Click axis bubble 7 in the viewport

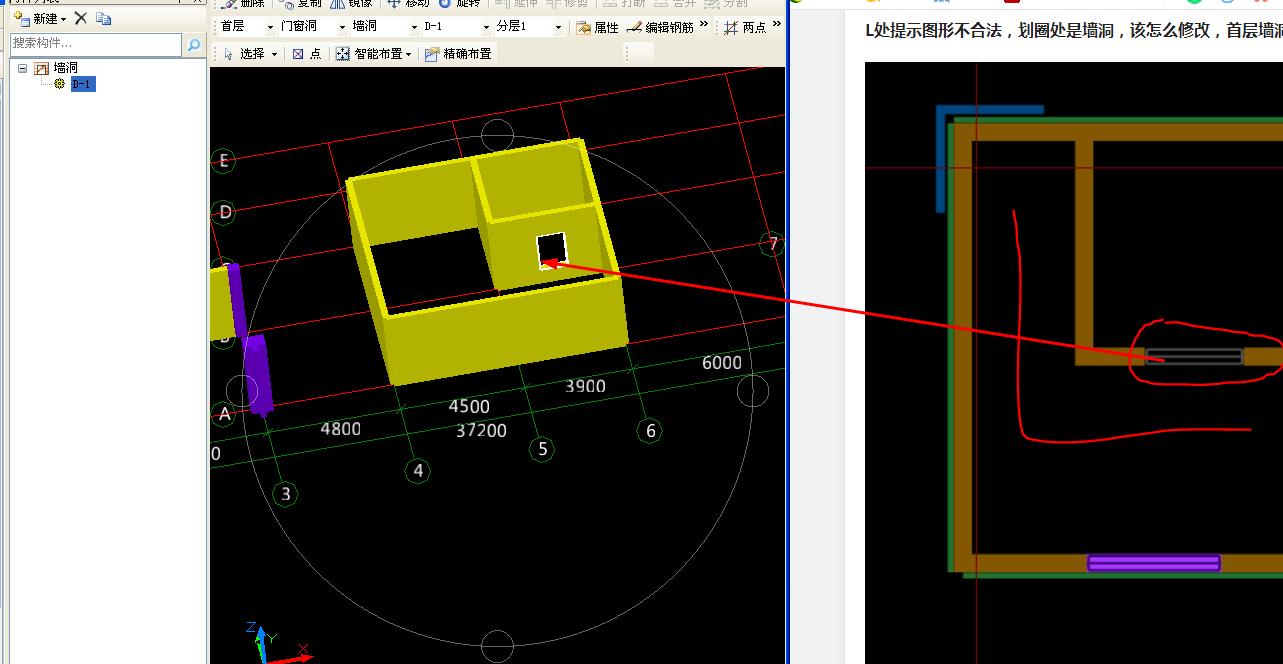(x=772, y=244)
